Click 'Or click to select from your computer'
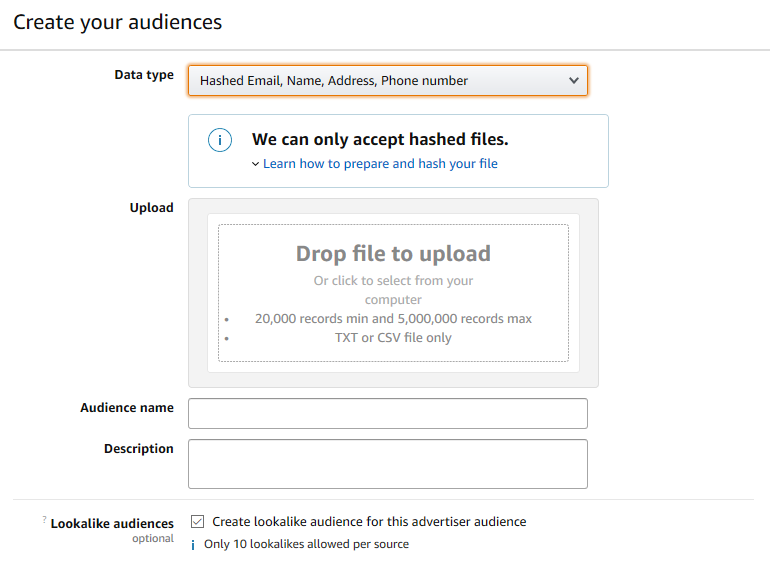 pos(393,290)
